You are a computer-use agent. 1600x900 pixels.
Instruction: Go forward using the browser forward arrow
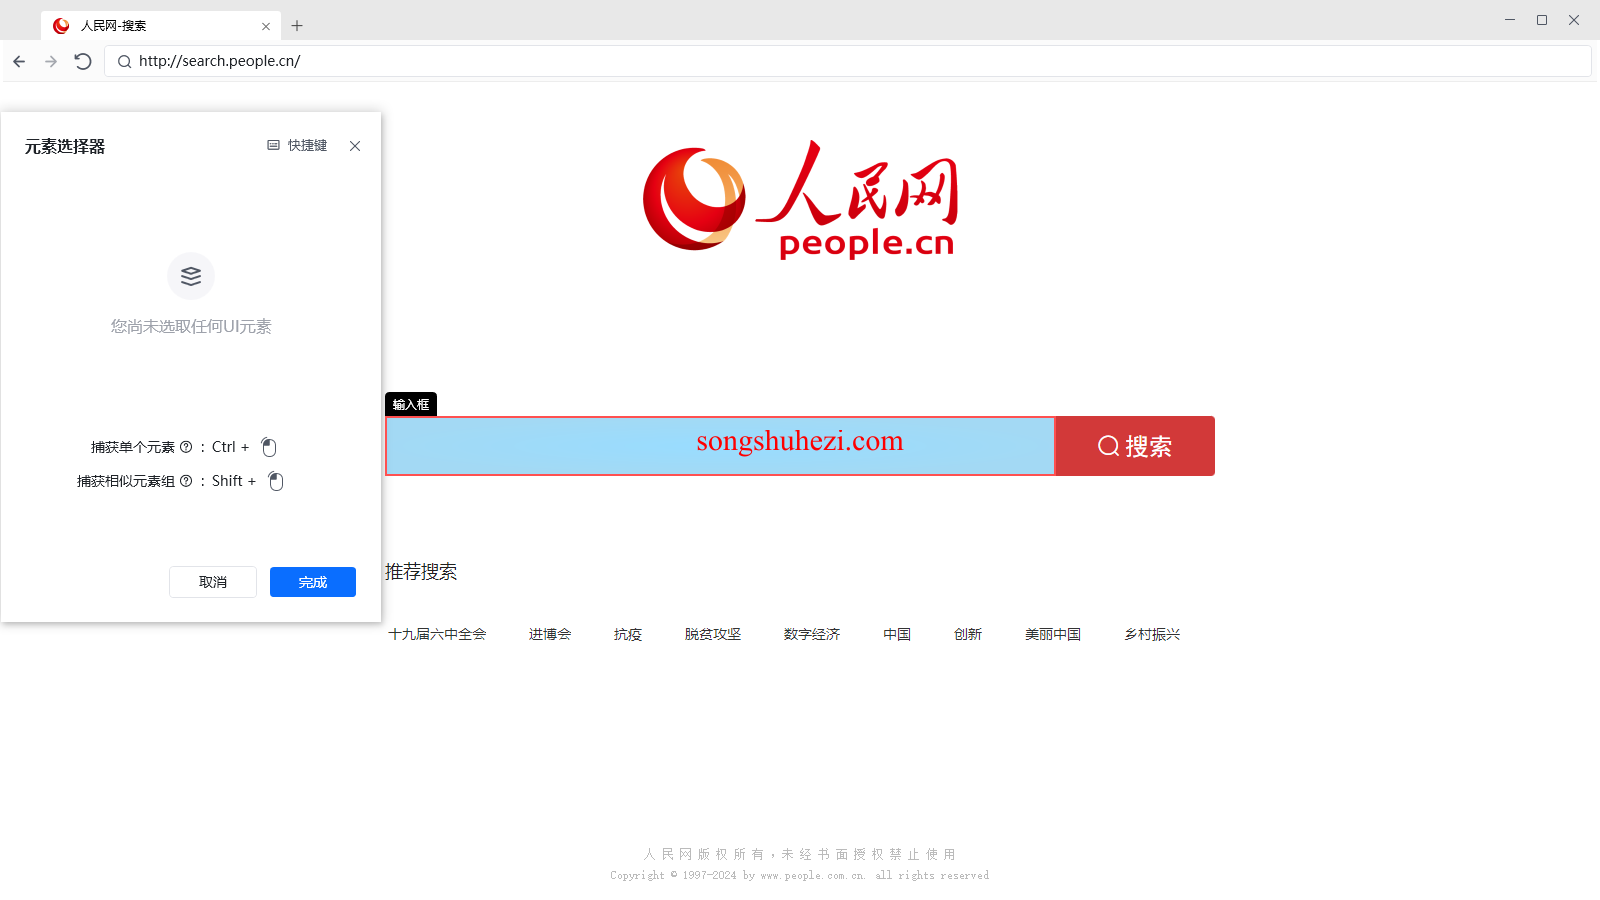[51, 62]
